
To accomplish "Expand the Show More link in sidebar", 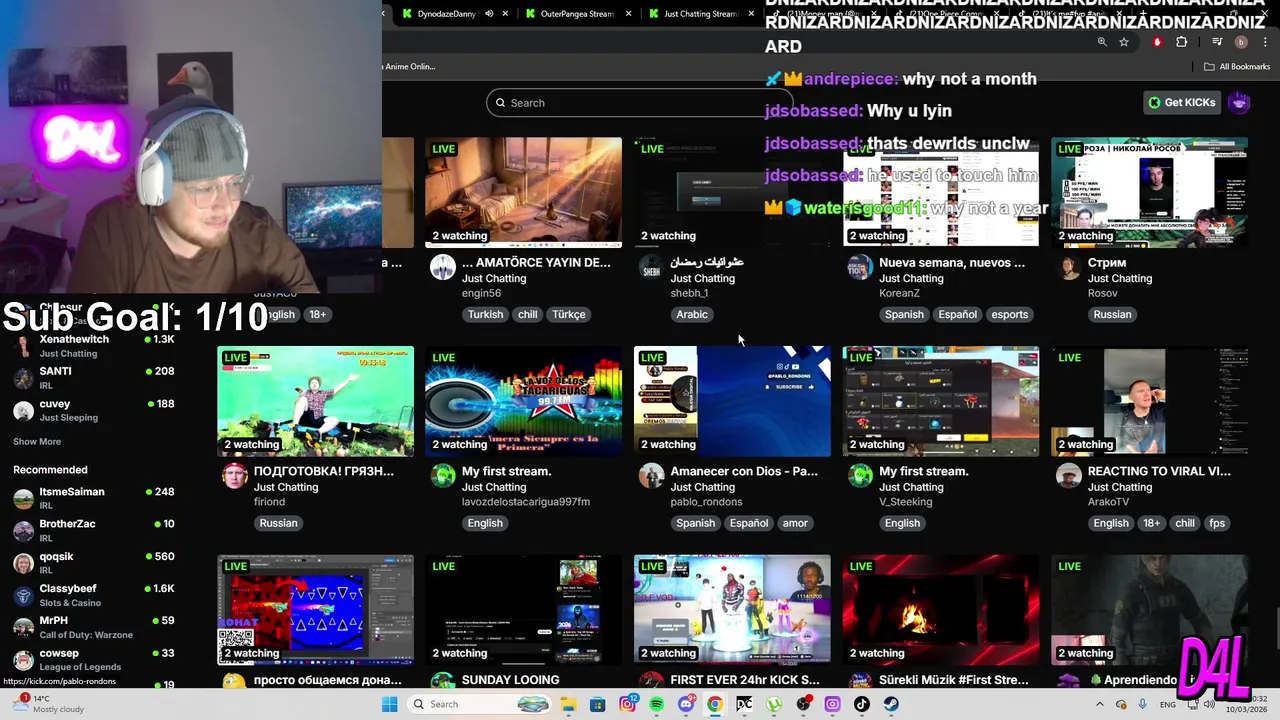I will click(37, 442).
